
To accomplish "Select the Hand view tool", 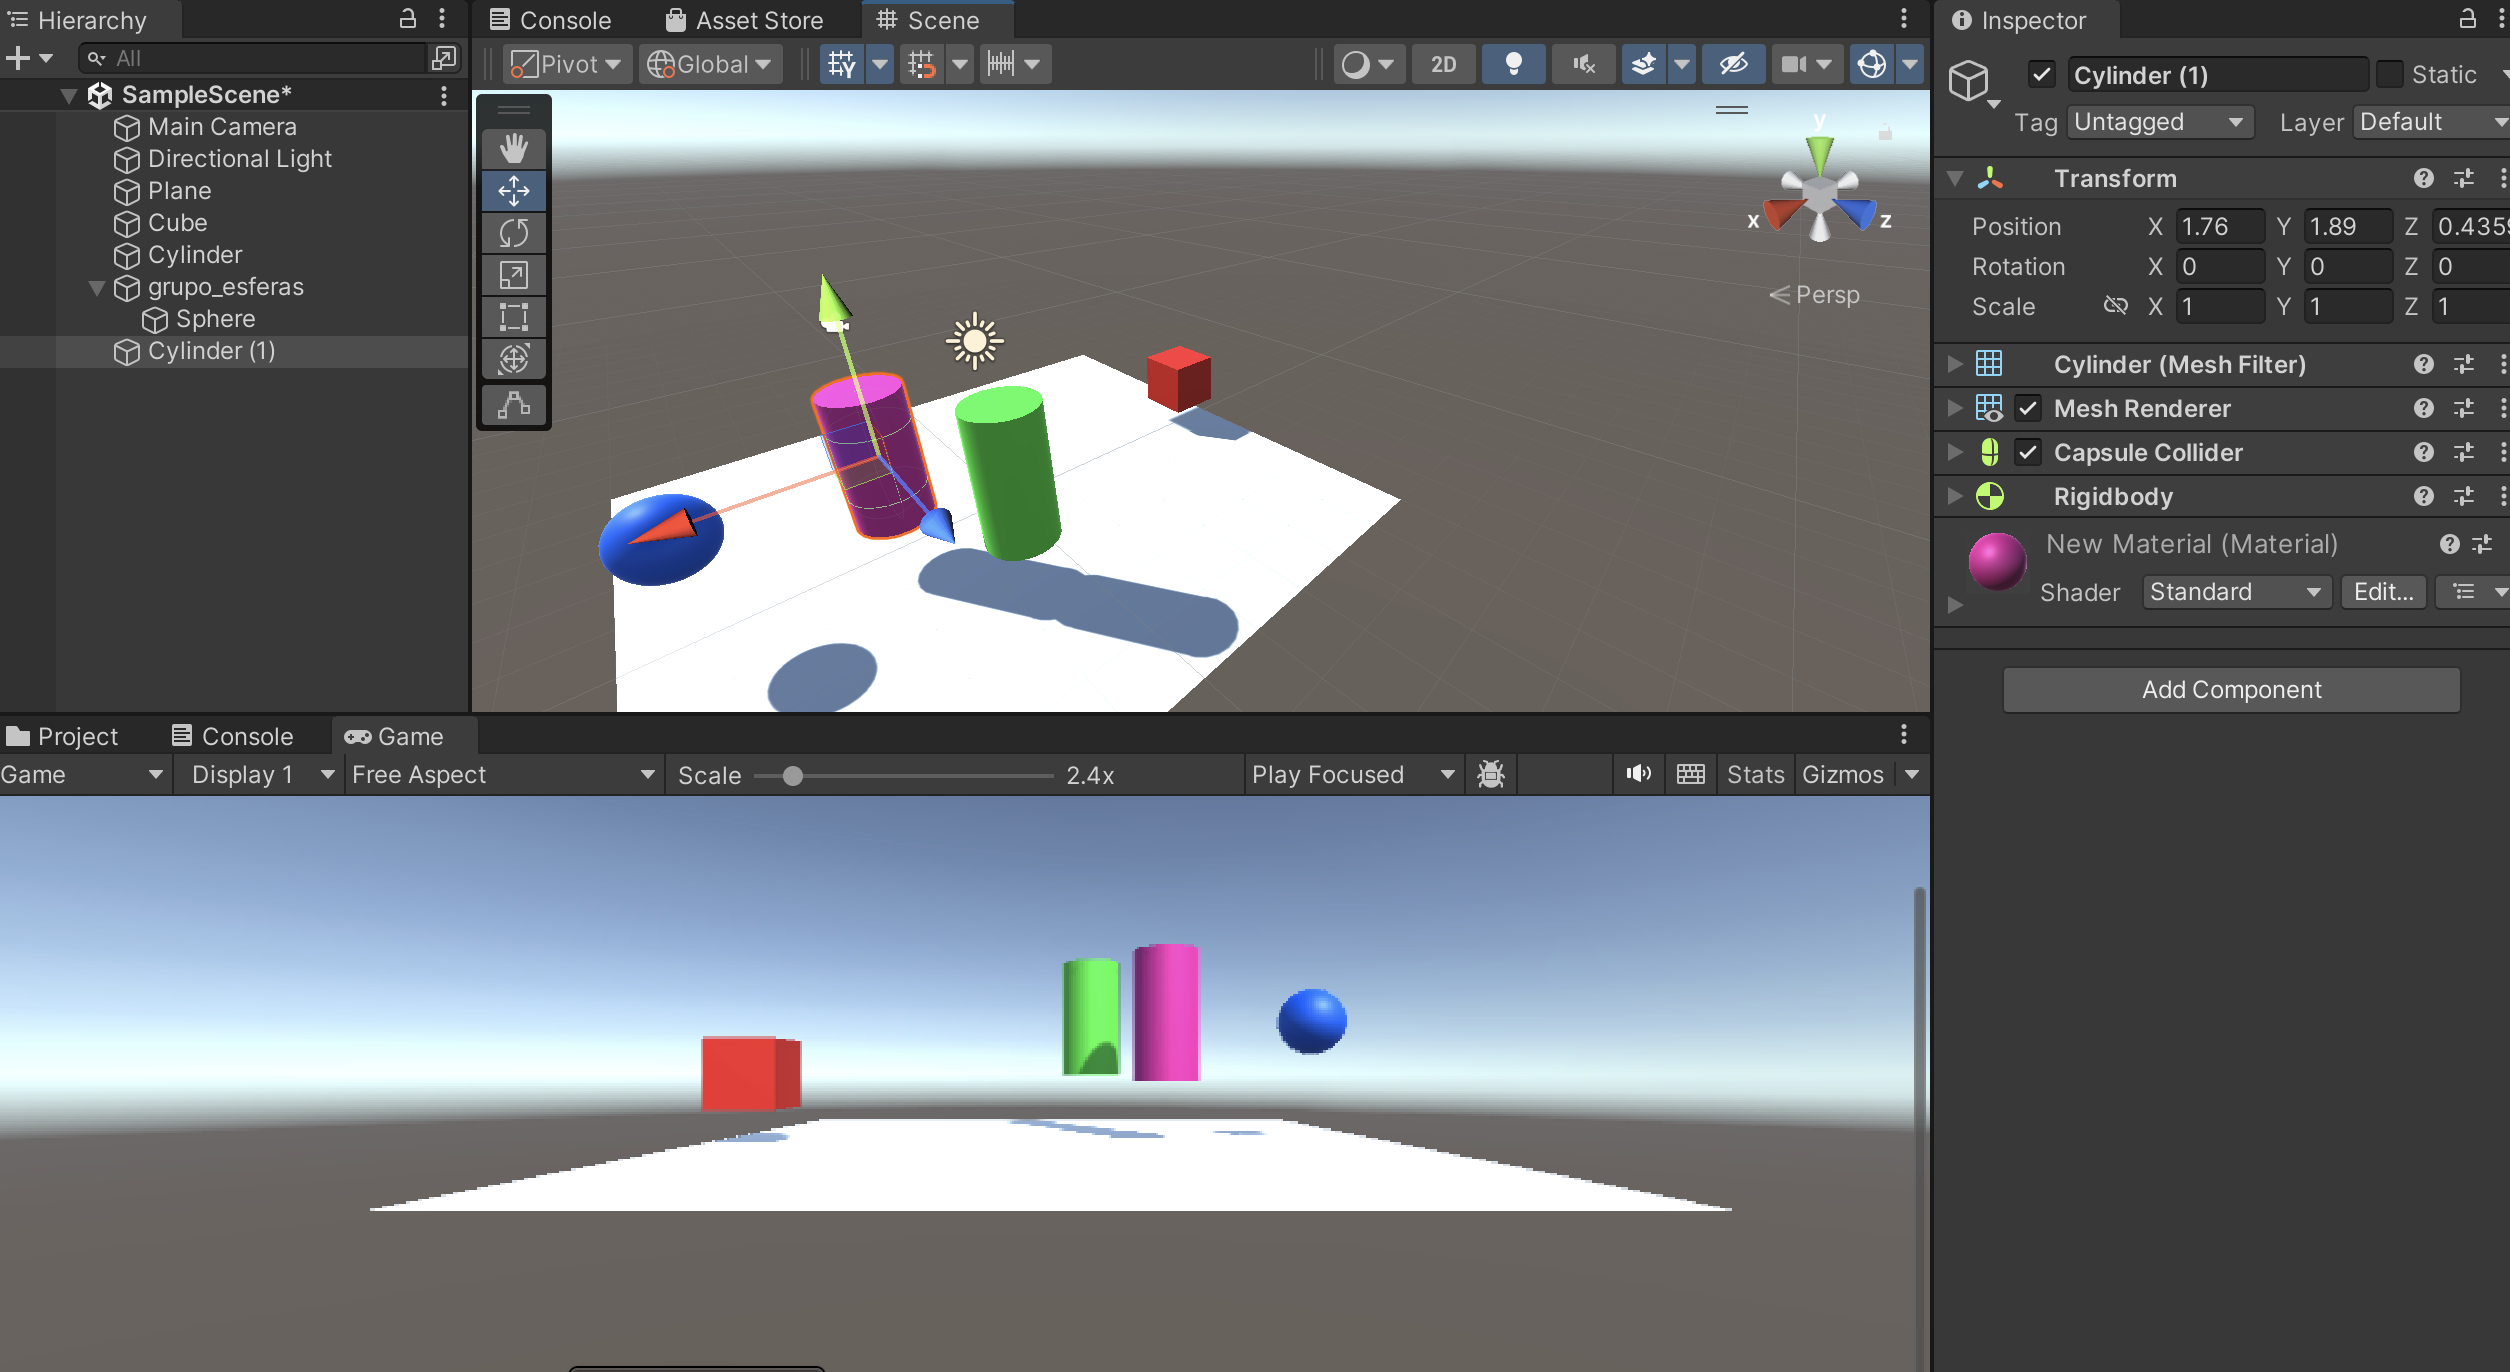I will click(514, 149).
